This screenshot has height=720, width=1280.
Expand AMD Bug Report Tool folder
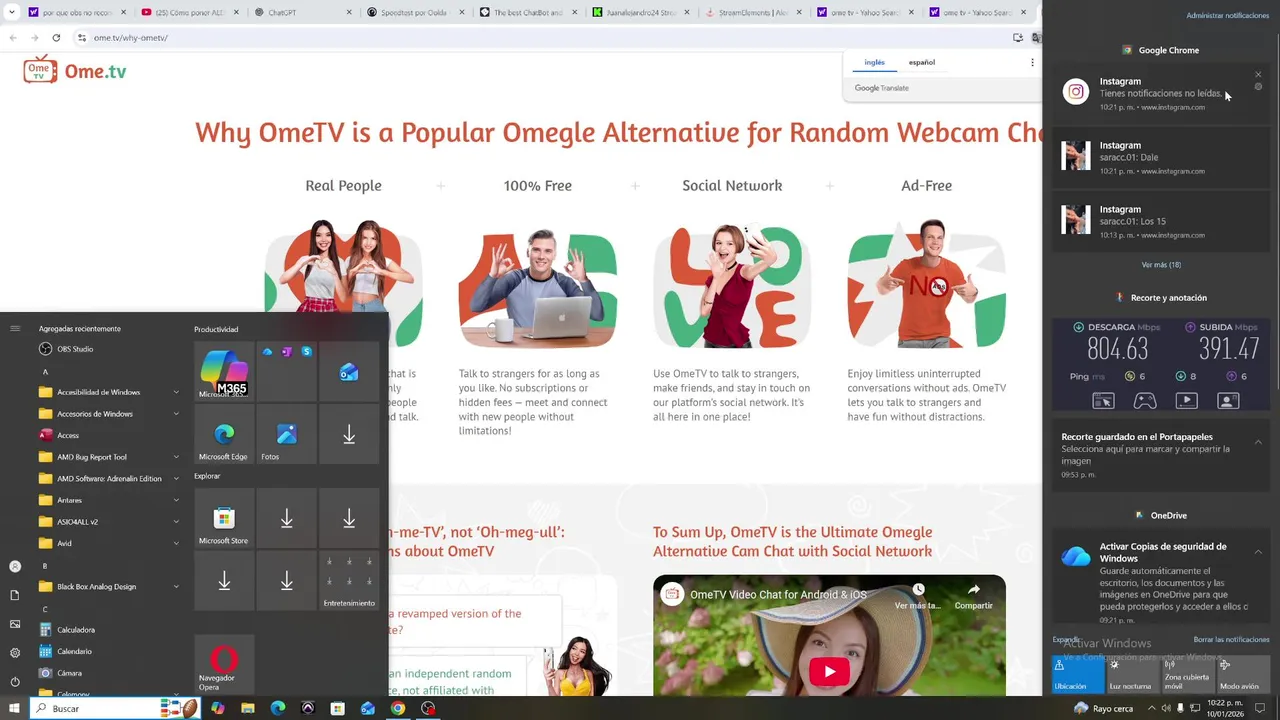tap(110, 457)
